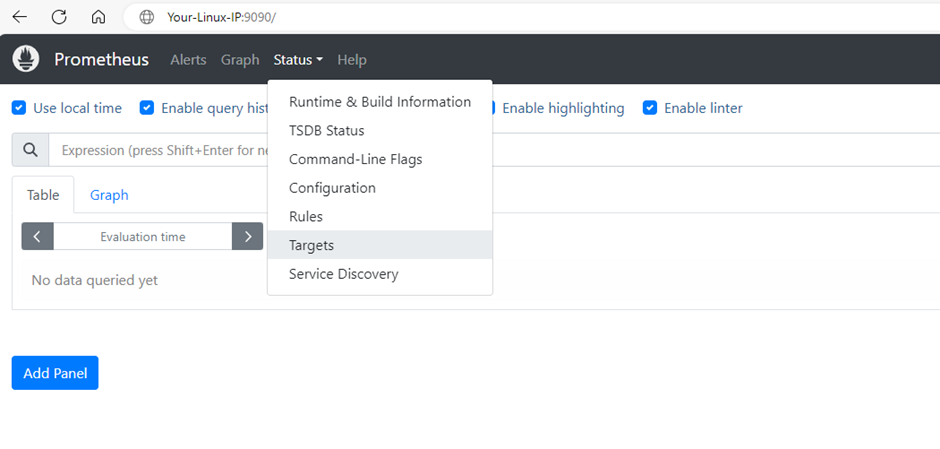Screen dimensions: 940x449
Task: Open Runtime & Build Information page
Action: [379, 102]
